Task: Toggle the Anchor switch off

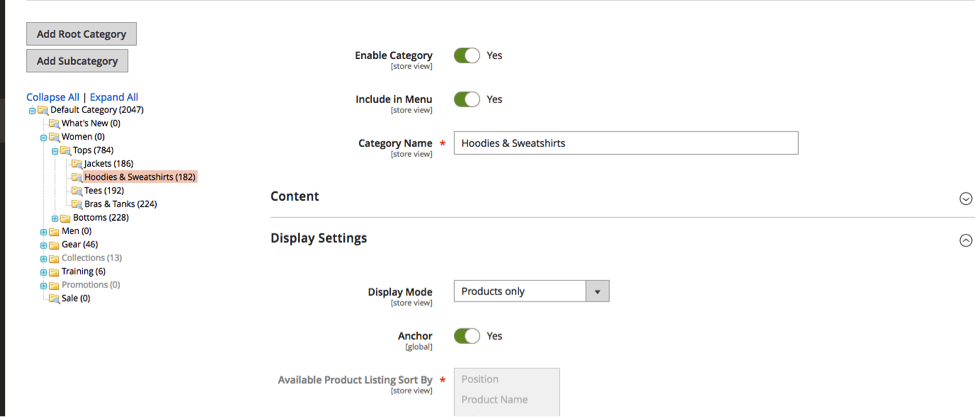Action: (x=467, y=336)
